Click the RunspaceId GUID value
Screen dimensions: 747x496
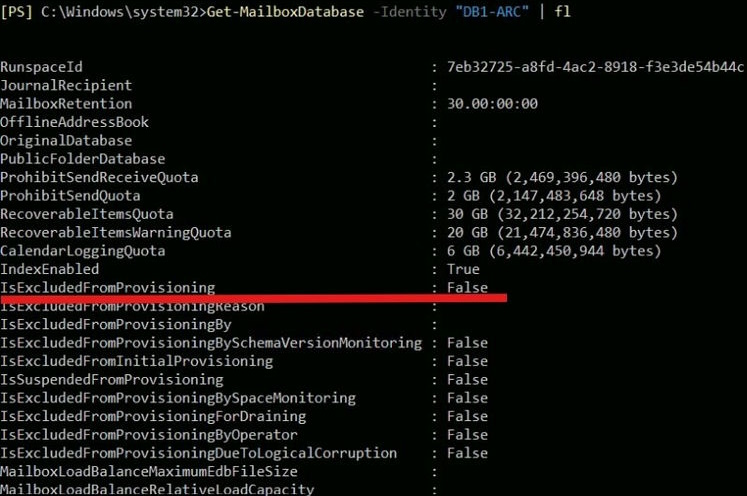[594, 67]
